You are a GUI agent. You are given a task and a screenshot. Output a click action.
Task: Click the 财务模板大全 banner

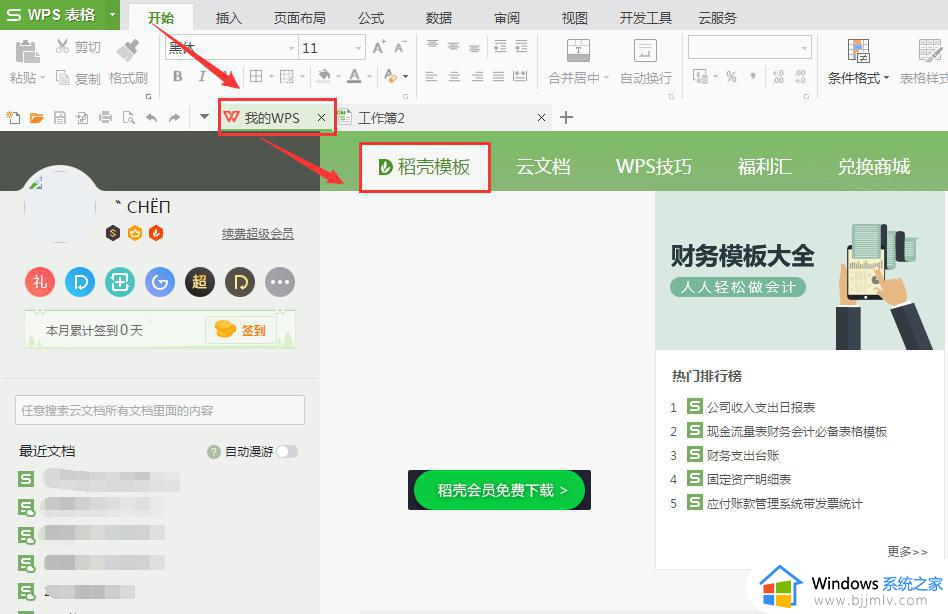tap(800, 271)
